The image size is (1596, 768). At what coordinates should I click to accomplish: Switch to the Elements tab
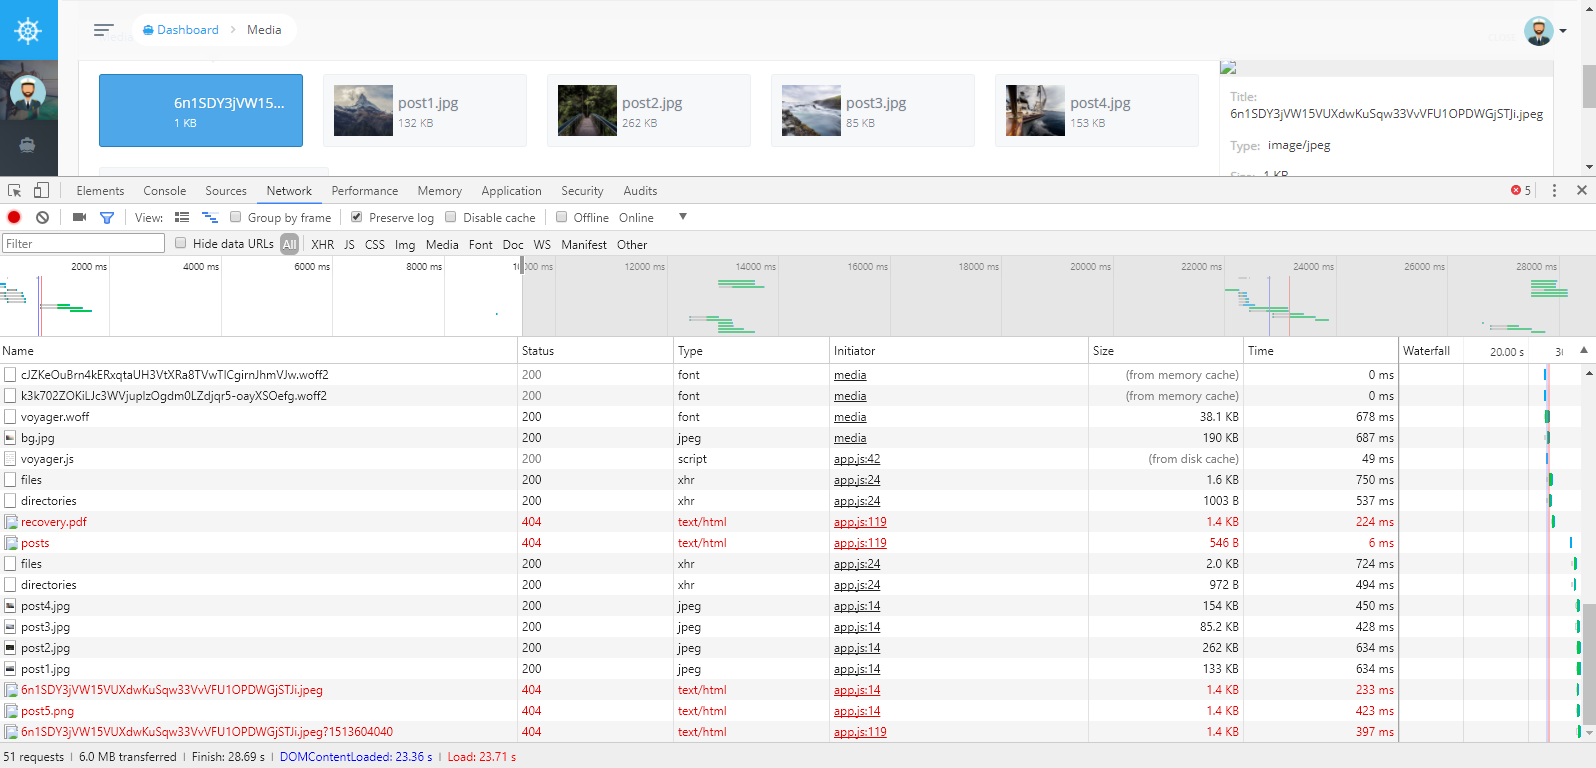100,191
